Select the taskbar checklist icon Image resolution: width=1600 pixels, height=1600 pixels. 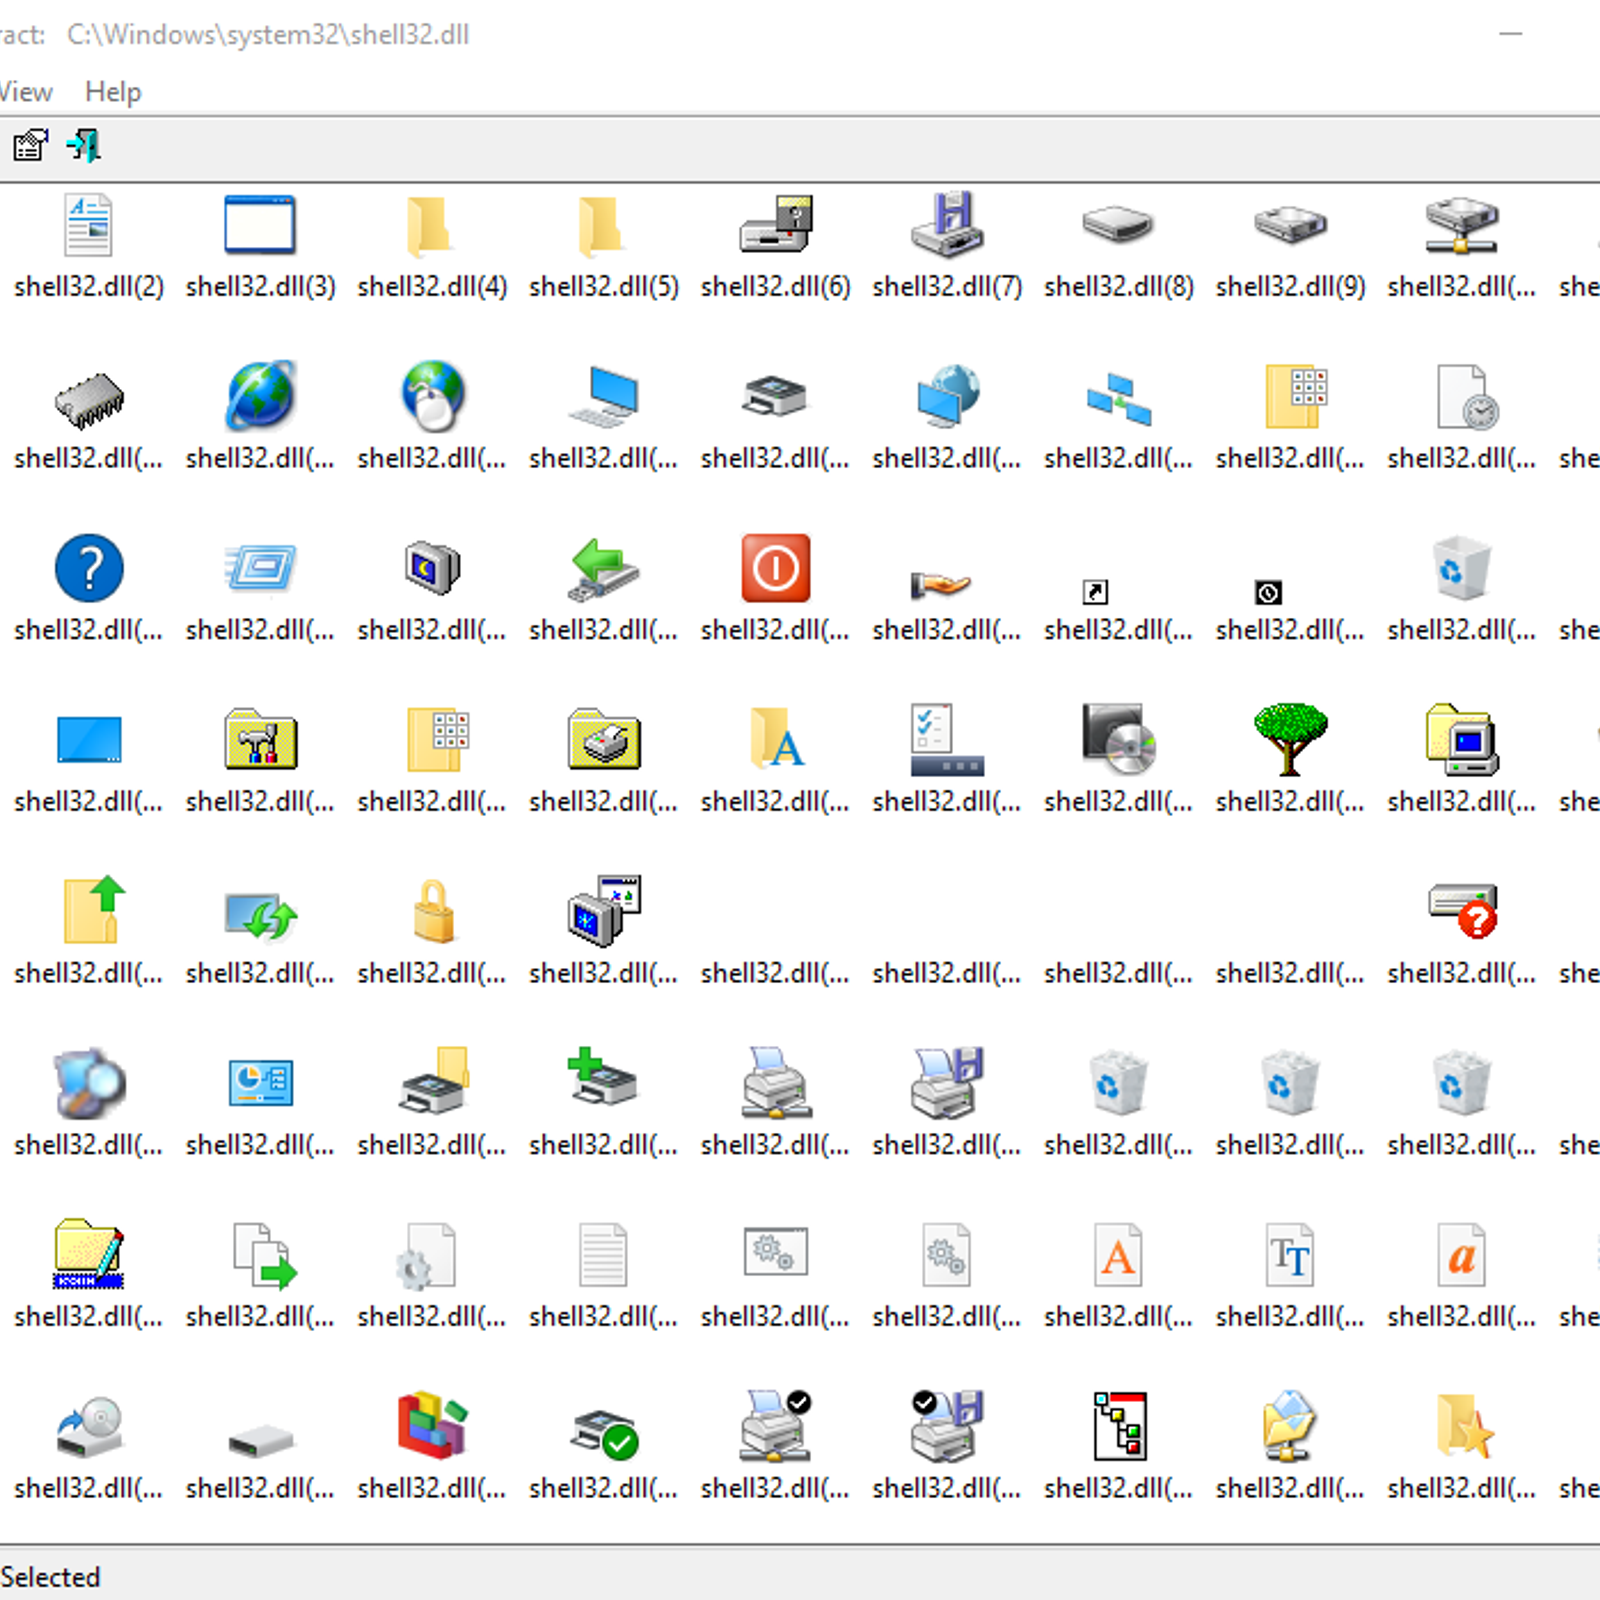[947, 740]
